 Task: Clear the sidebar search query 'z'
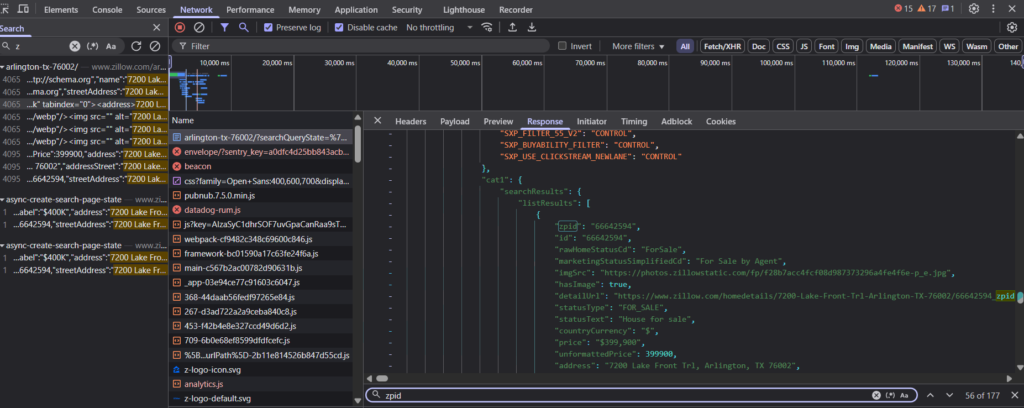pyautogui.click(x=74, y=46)
